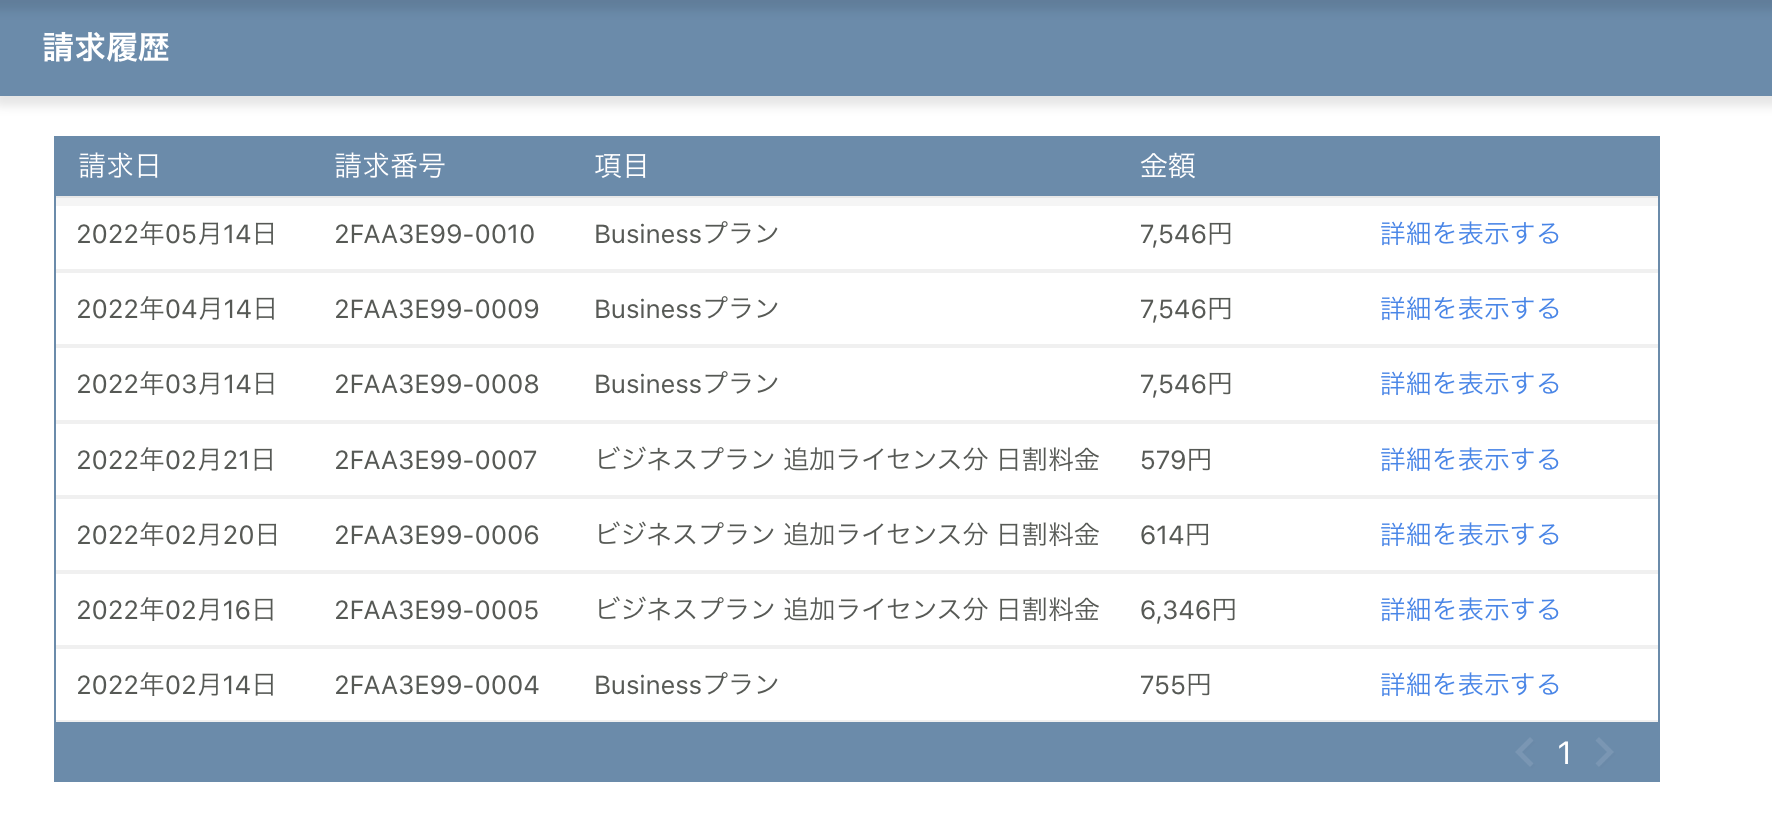Screen dimensions: 1772x839
Task: Open 詳細を表示する for invoice 2FAA3E99-0010
Action: coord(1469,234)
